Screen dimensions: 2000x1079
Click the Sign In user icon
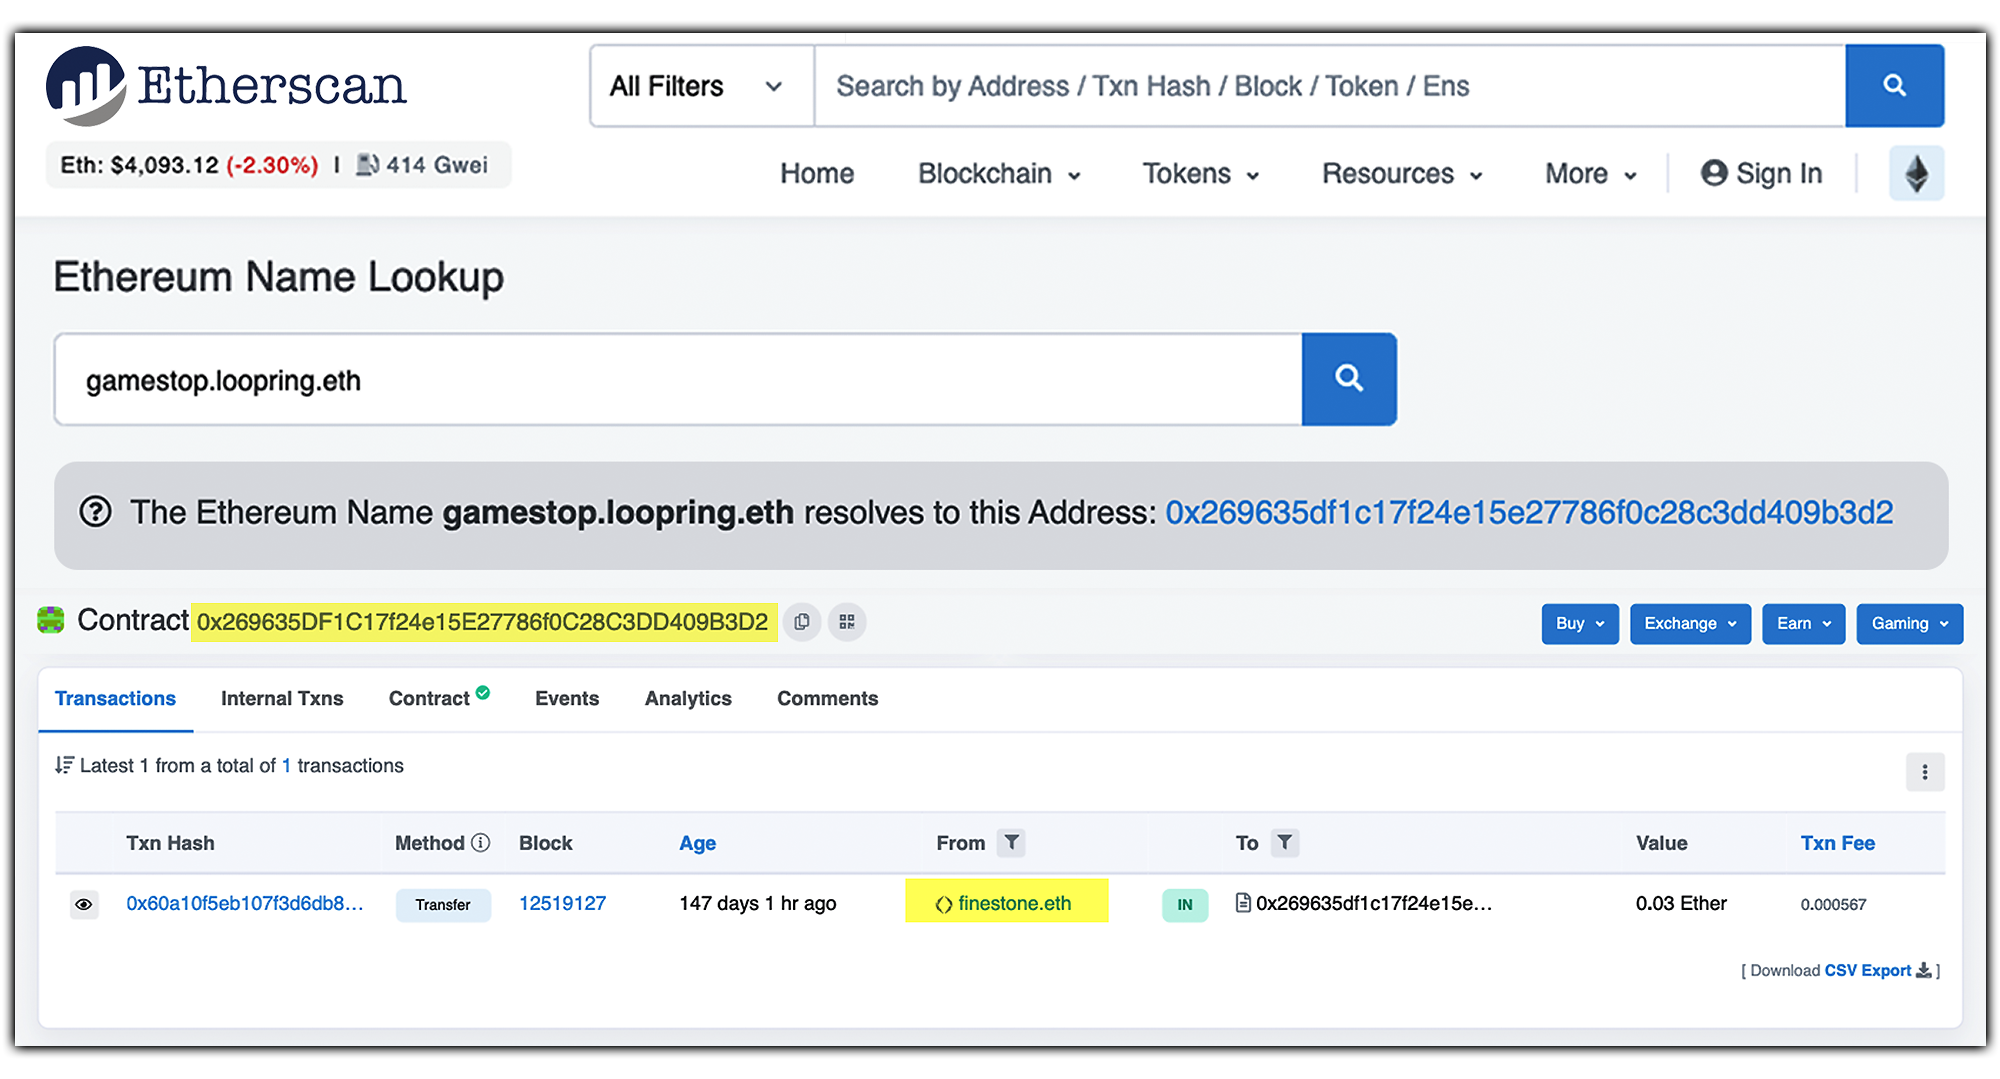pos(1714,174)
